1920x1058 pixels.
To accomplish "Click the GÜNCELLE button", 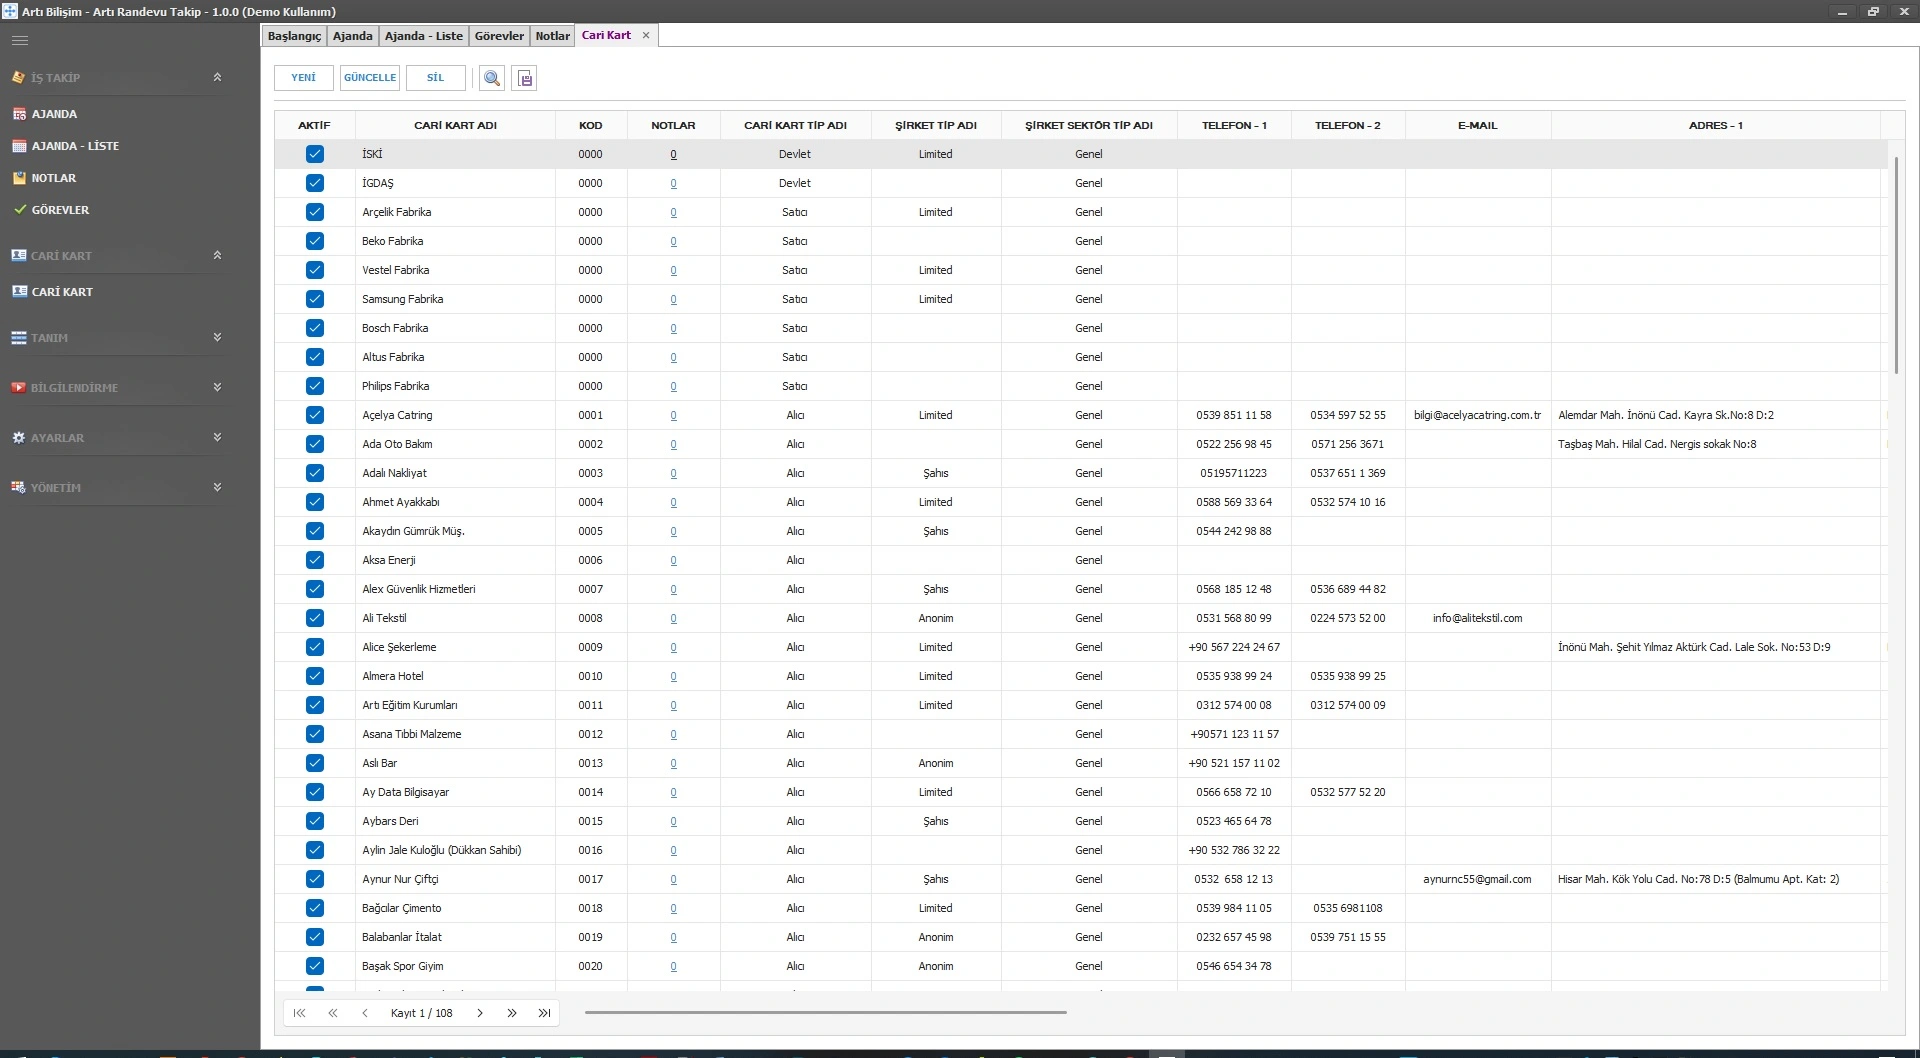I will (x=370, y=78).
